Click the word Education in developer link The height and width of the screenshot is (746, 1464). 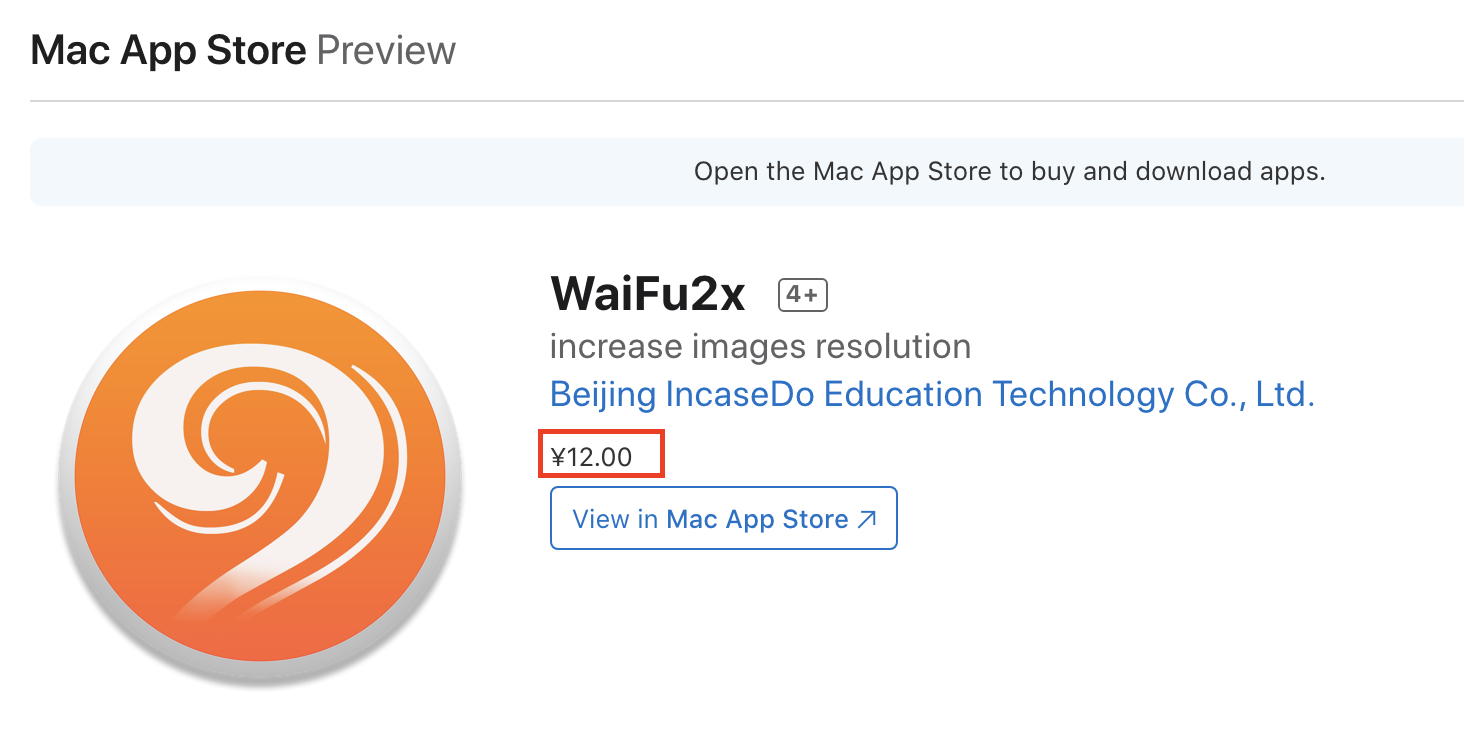click(x=902, y=394)
